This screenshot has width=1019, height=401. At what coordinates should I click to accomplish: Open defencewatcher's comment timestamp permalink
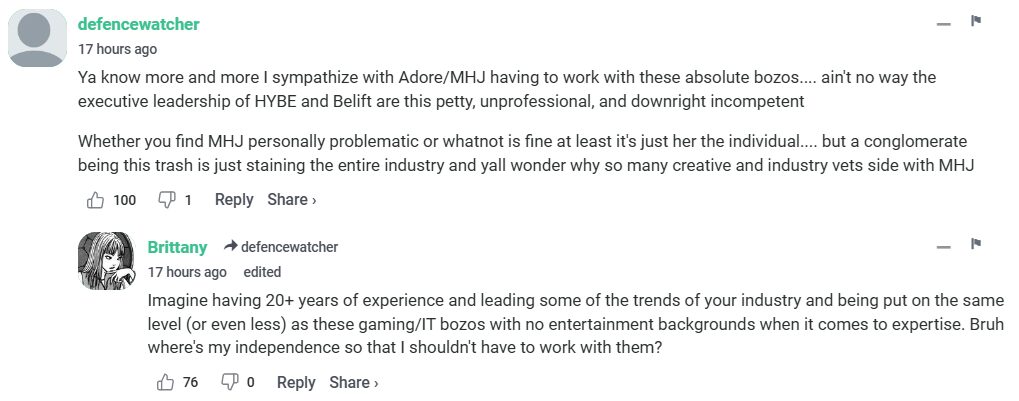point(117,49)
